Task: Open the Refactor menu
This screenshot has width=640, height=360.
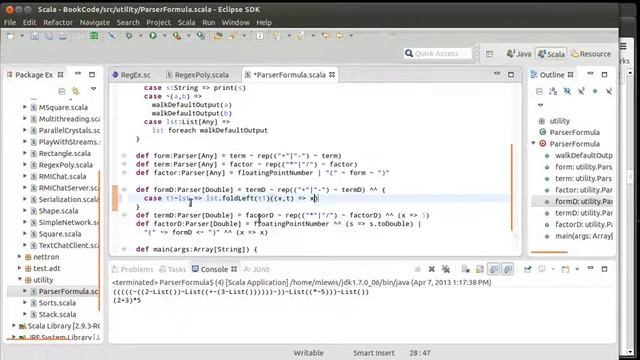Action: [x=58, y=22]
